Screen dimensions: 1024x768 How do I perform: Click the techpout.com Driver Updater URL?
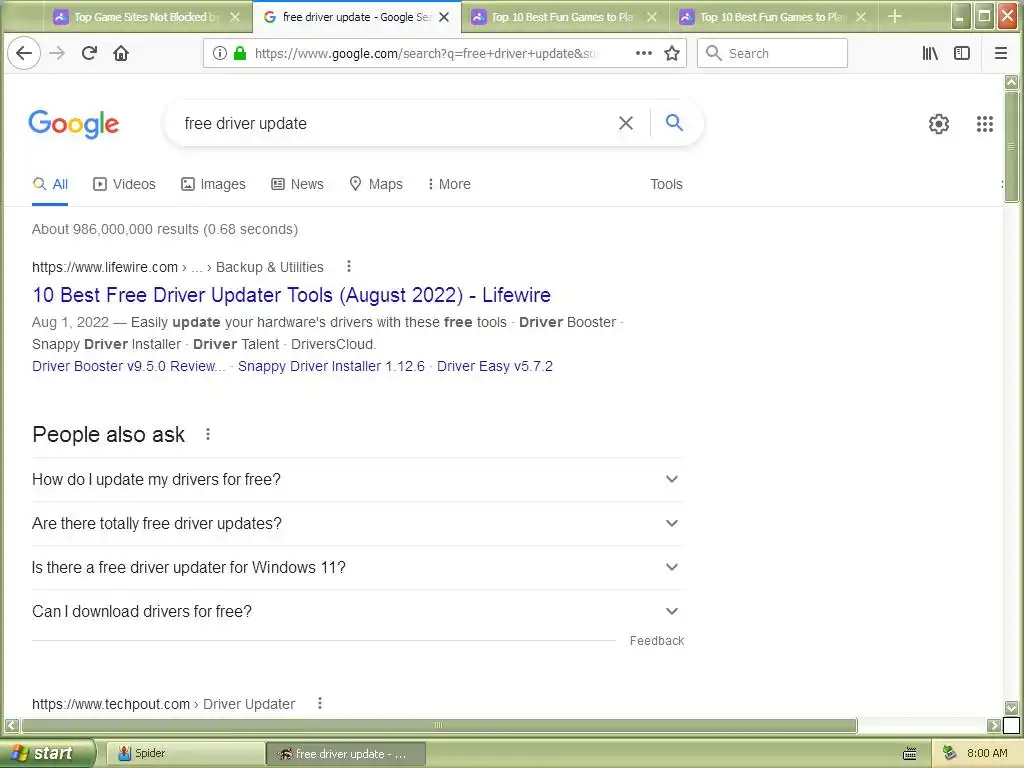click(x=163, y=704)
